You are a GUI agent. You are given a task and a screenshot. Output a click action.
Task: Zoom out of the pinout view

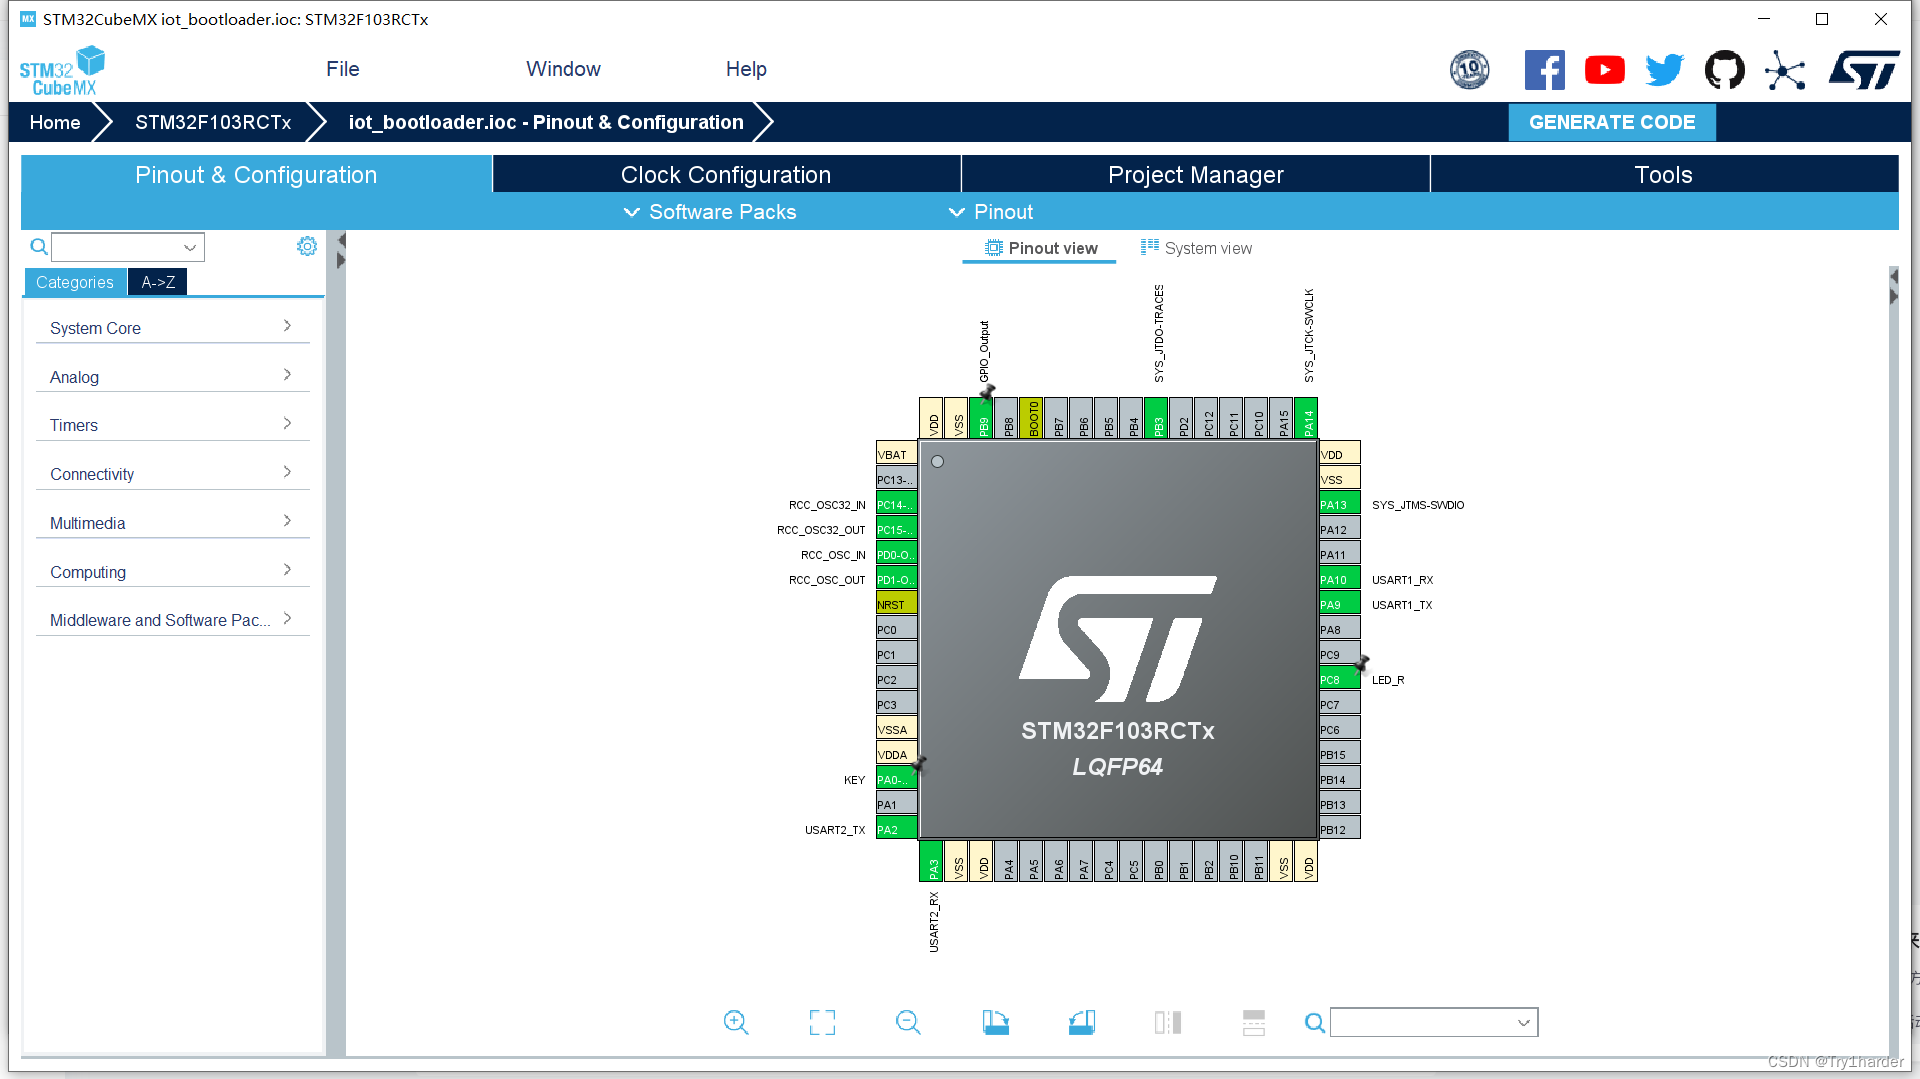point(908,1022)
